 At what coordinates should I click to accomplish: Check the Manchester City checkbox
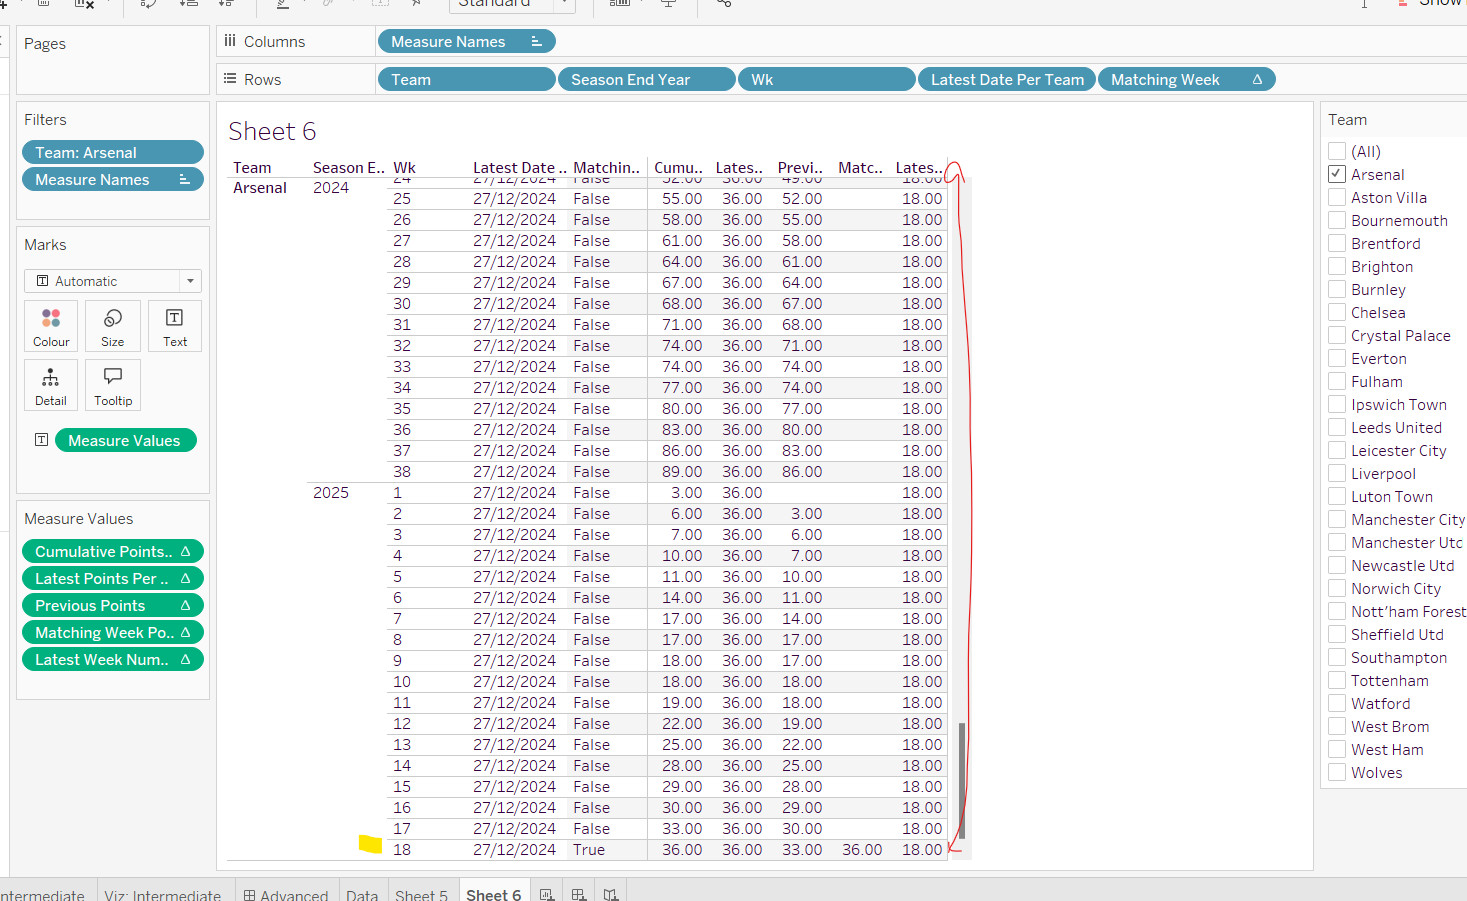point(1337,519)
